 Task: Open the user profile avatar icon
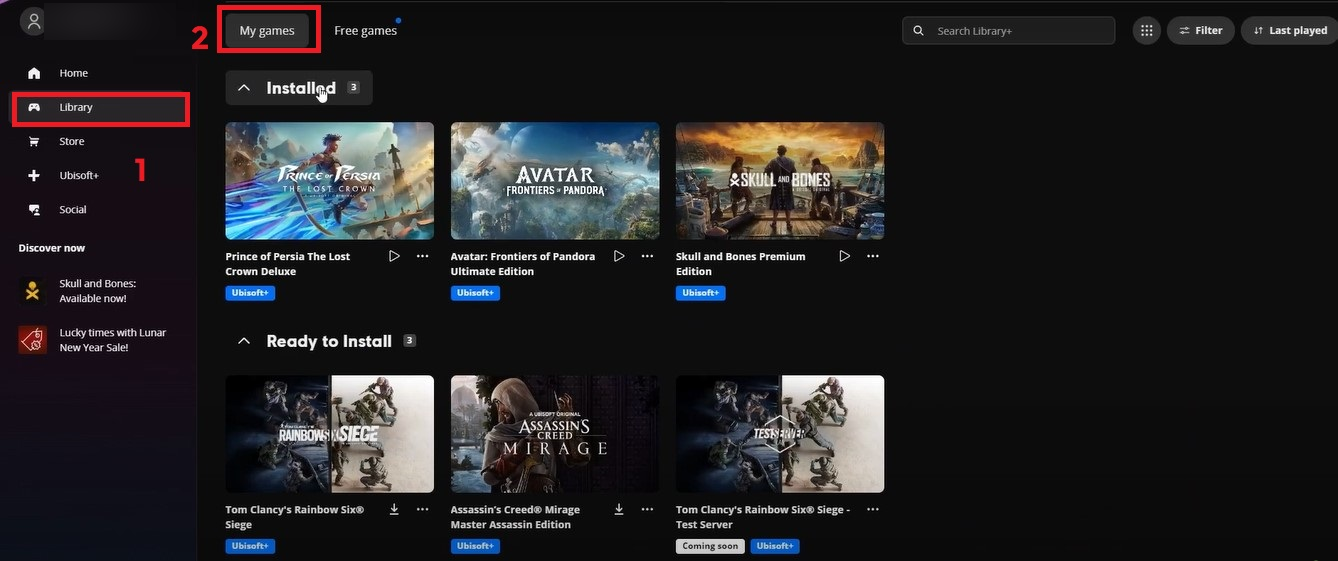point(34,21)
